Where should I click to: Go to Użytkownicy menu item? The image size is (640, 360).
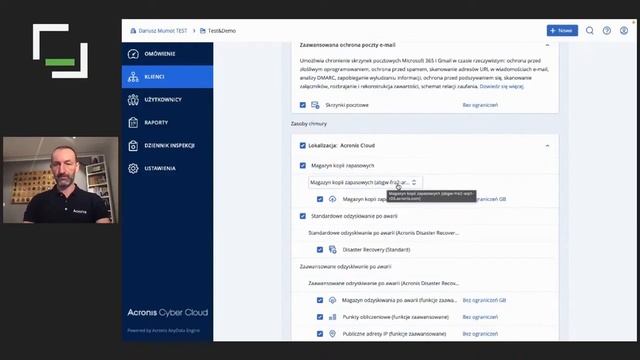tap(167, 100)
